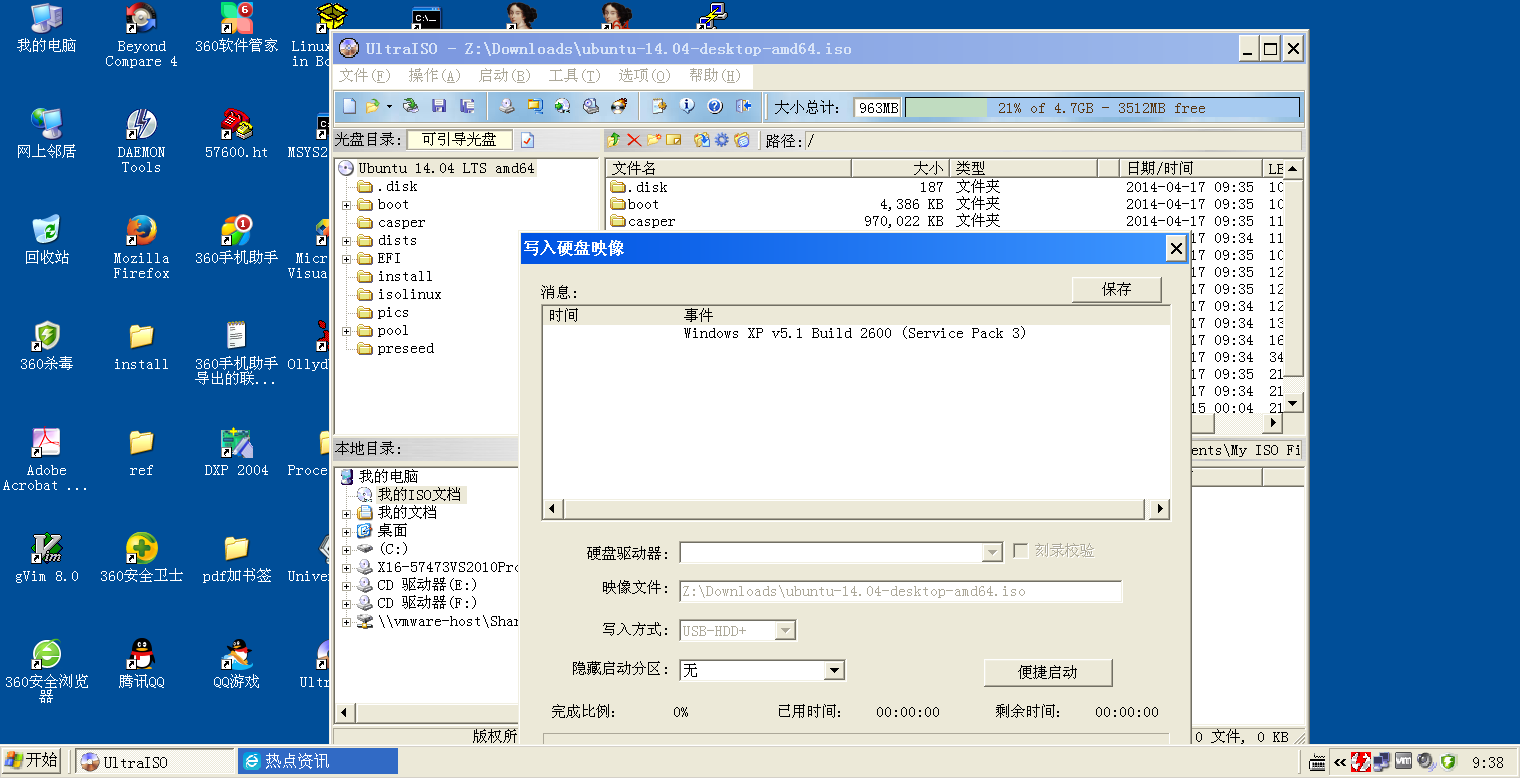Viewport: 1520px width, 778px height.
Task: Expand the 我的文档 tree node
Action: pyautogui.click(x=347, y=513)
